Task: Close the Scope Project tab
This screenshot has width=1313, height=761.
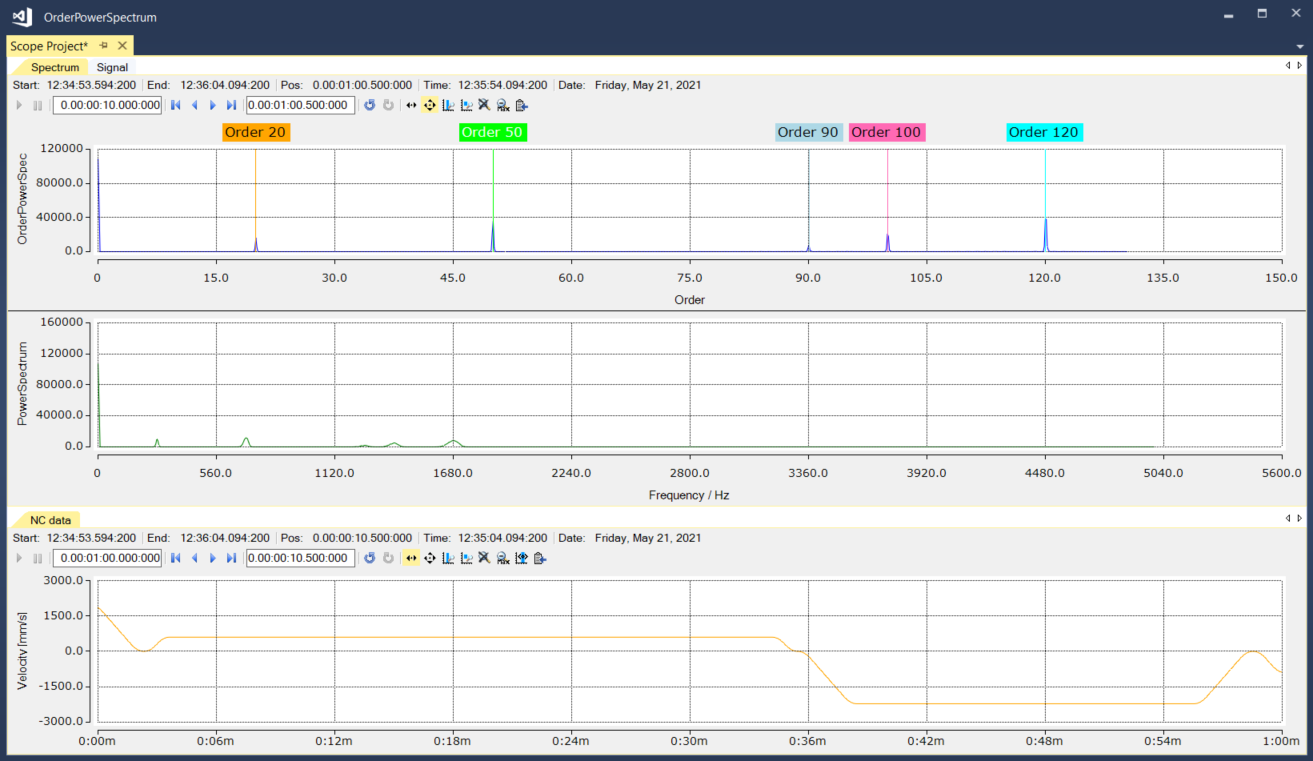Action: pyautogui.click(x=122, y=46)
